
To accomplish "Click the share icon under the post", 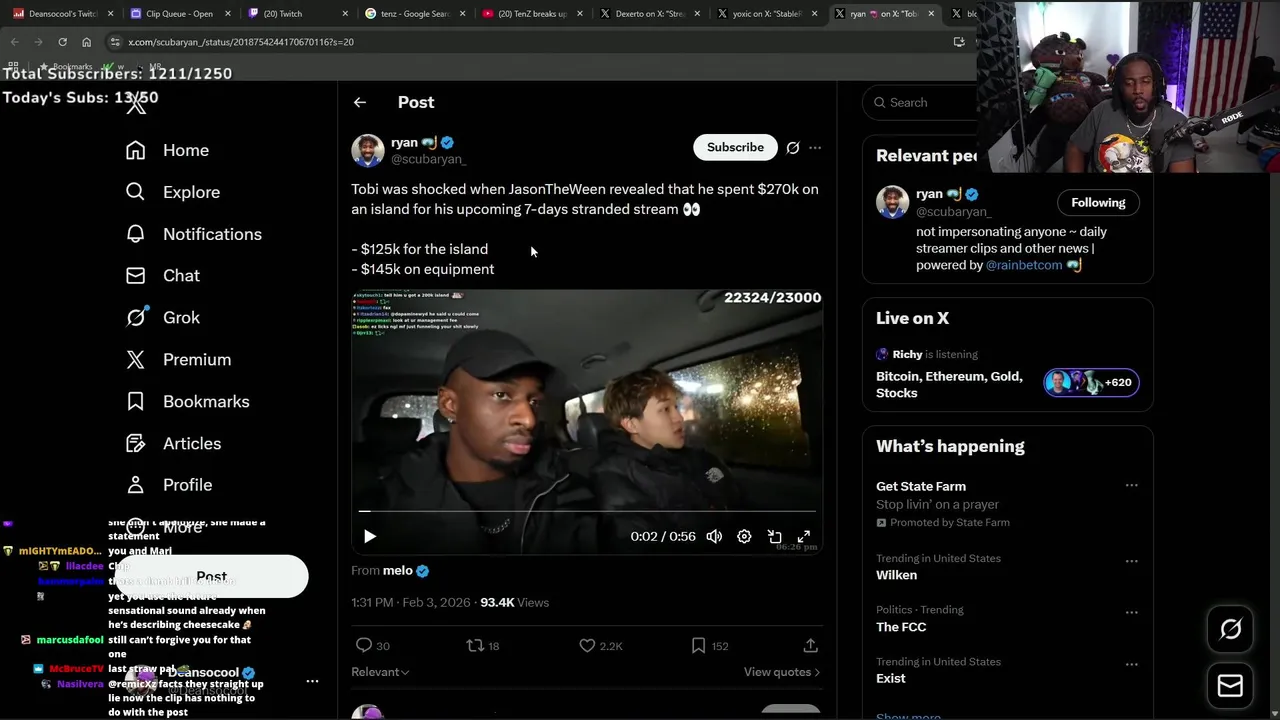I will pyautogui.click(x=810, y=646).
